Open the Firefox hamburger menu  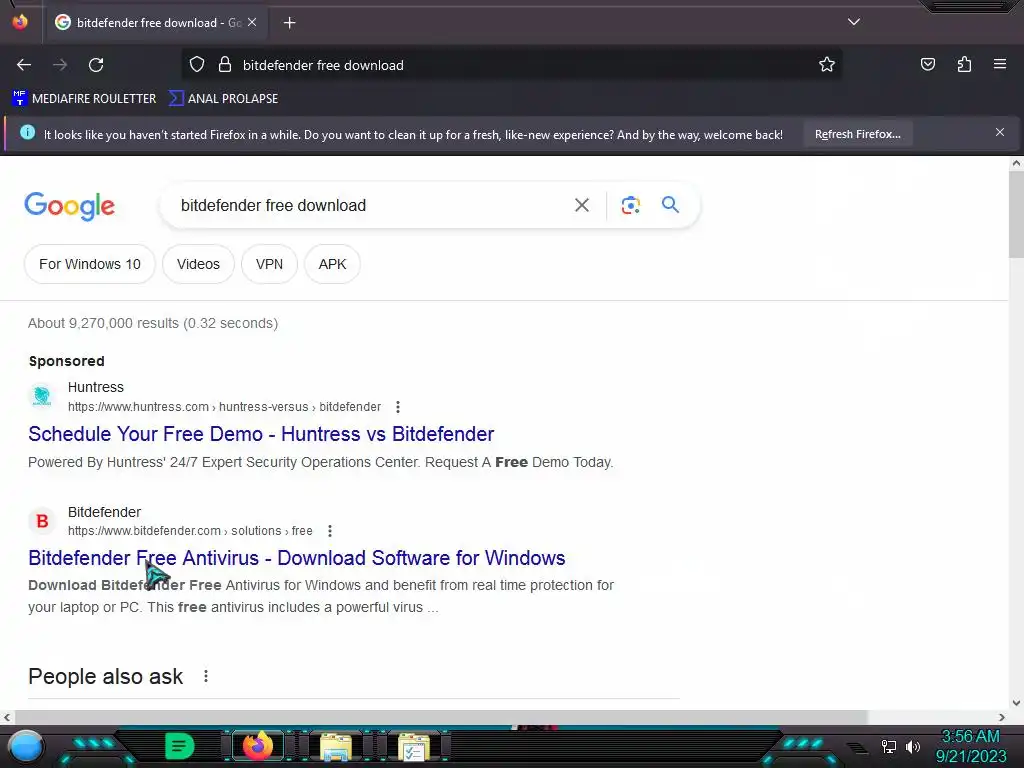click(999, 64)
